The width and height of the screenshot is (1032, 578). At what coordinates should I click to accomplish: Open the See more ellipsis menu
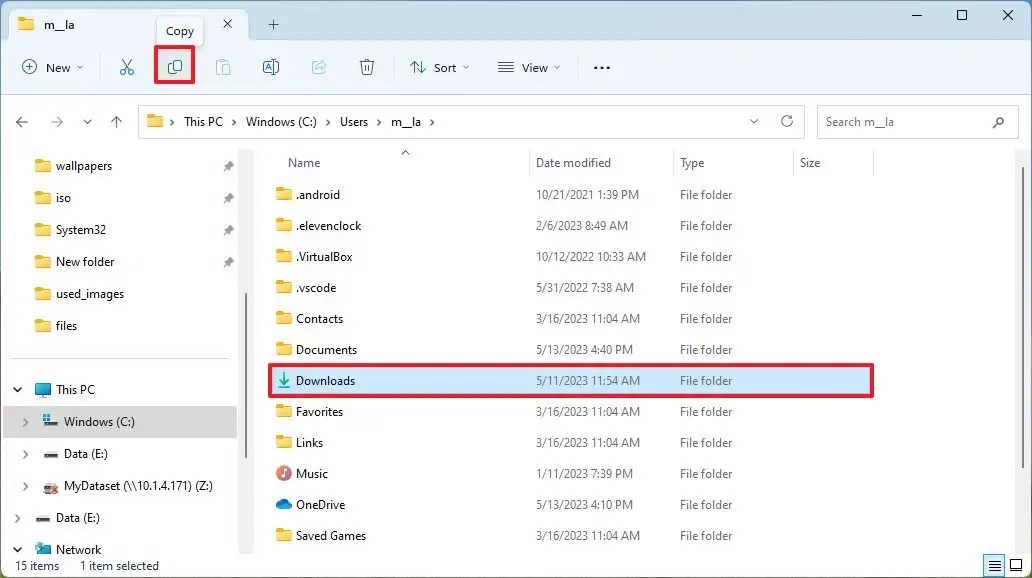pyautogui.click(x=601, y=67)
